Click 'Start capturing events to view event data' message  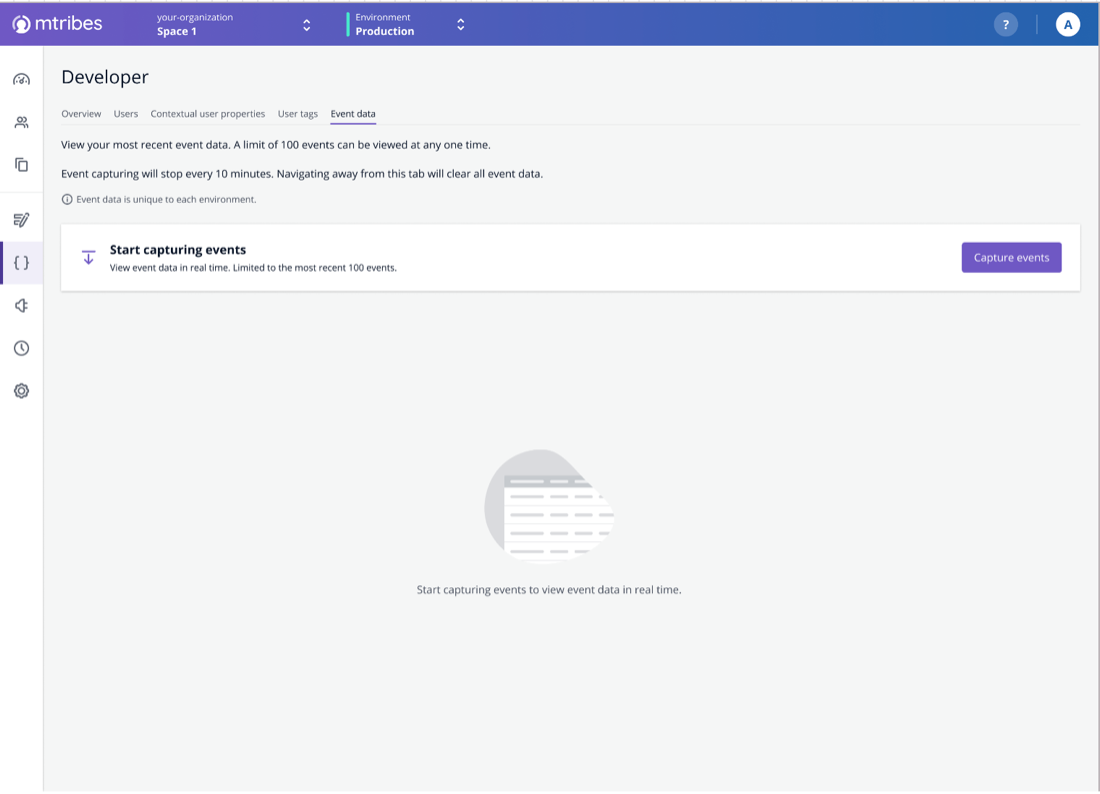coord(549,590)
